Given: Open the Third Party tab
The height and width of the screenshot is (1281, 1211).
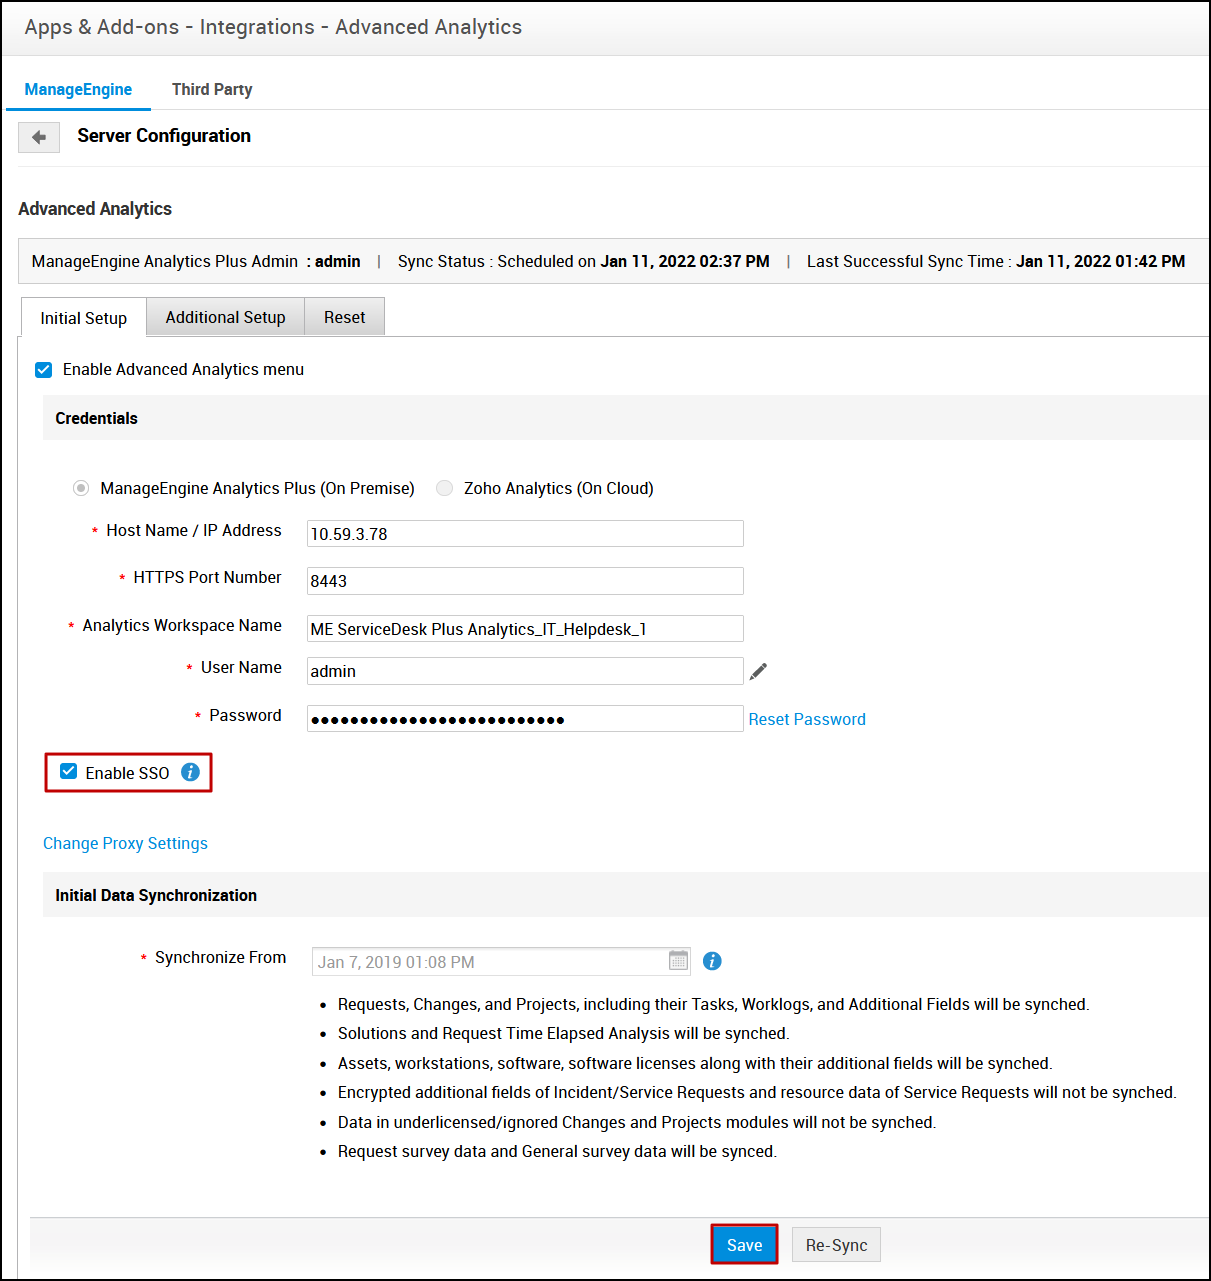Looking at the screenshot, I should point(212,90).
